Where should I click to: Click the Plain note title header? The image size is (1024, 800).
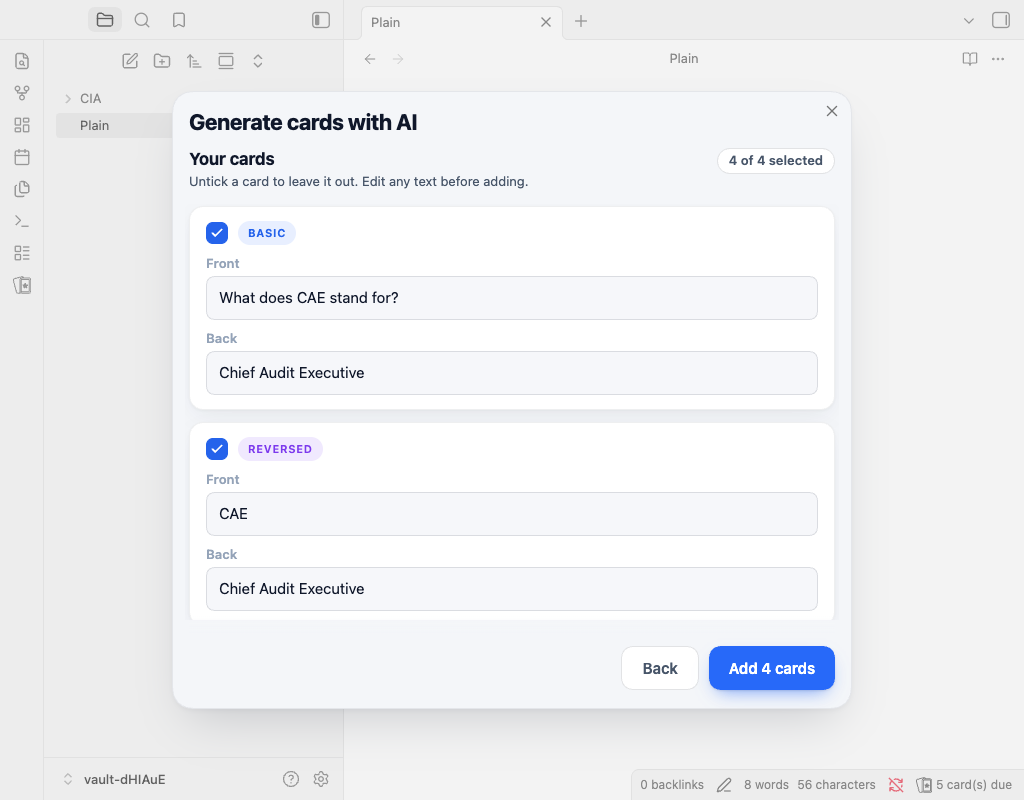click(x=684, y=59)
